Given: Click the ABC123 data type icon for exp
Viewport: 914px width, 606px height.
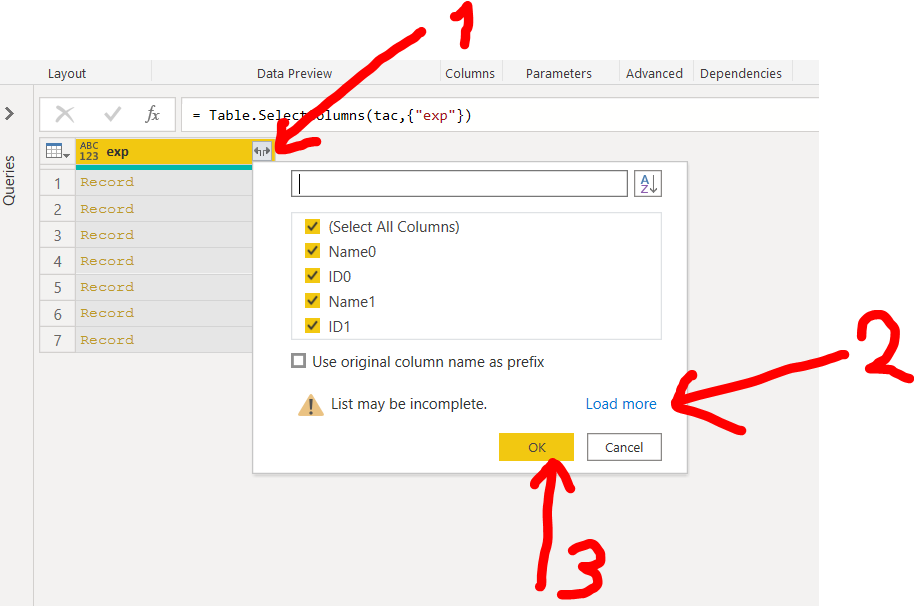Looking at the screenshot, I should [x=89, y=152].
